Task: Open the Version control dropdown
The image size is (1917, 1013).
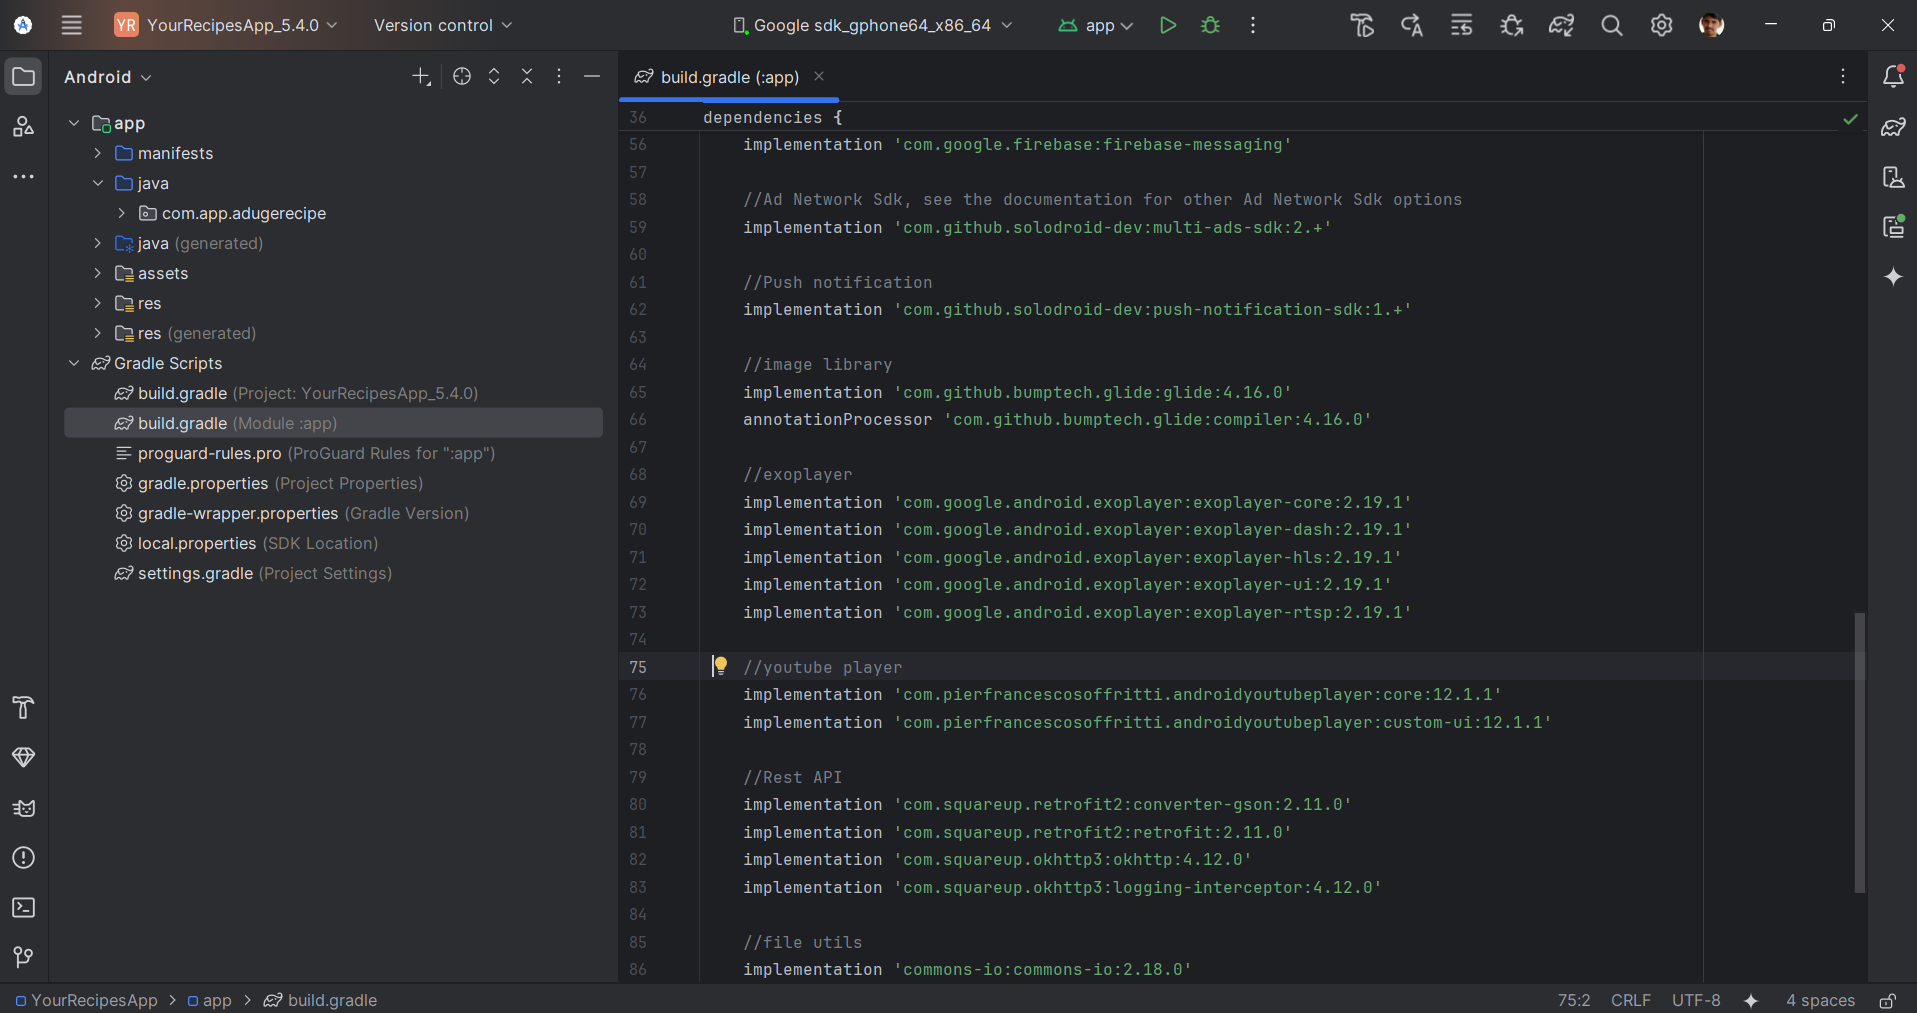Action: (x=442, y=25)
